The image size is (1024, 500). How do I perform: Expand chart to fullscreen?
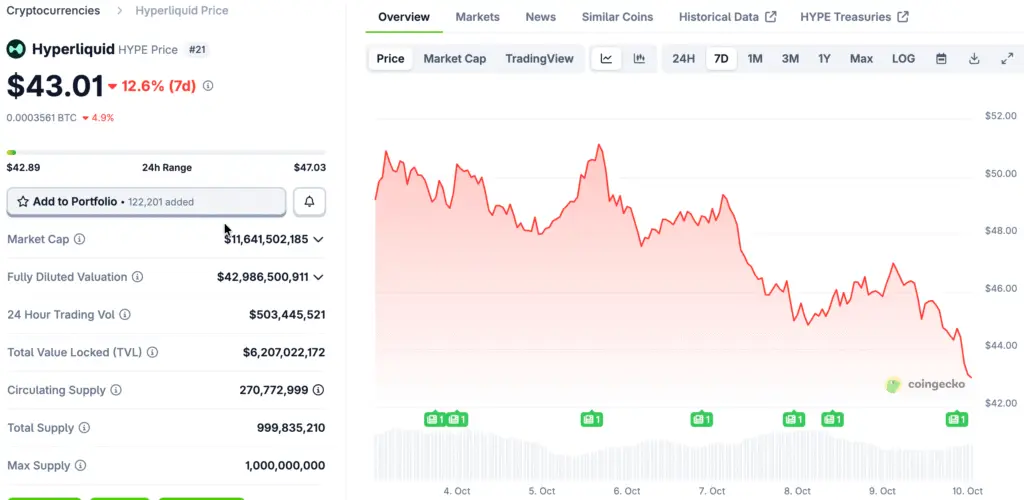pos(1007,59)
